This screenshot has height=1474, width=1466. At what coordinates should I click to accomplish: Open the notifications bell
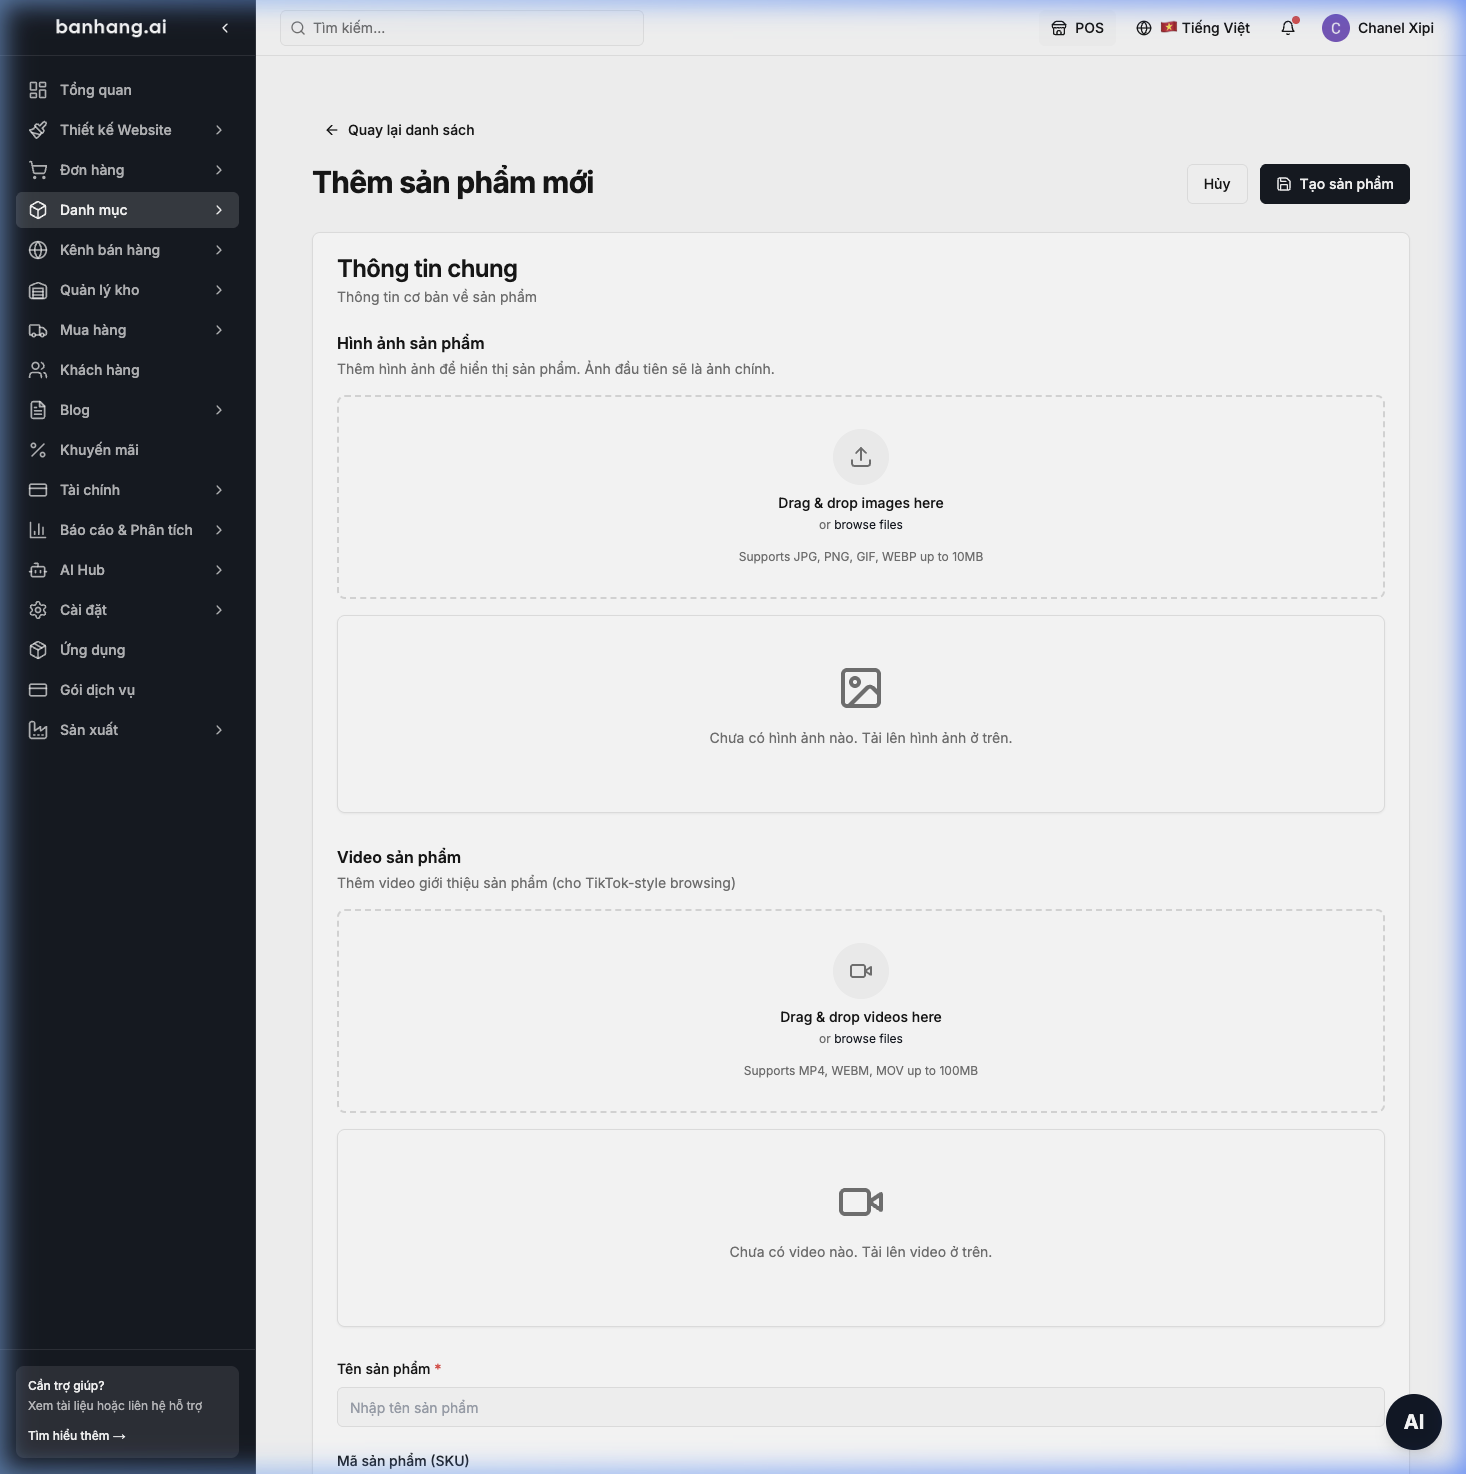(1288, 28)
